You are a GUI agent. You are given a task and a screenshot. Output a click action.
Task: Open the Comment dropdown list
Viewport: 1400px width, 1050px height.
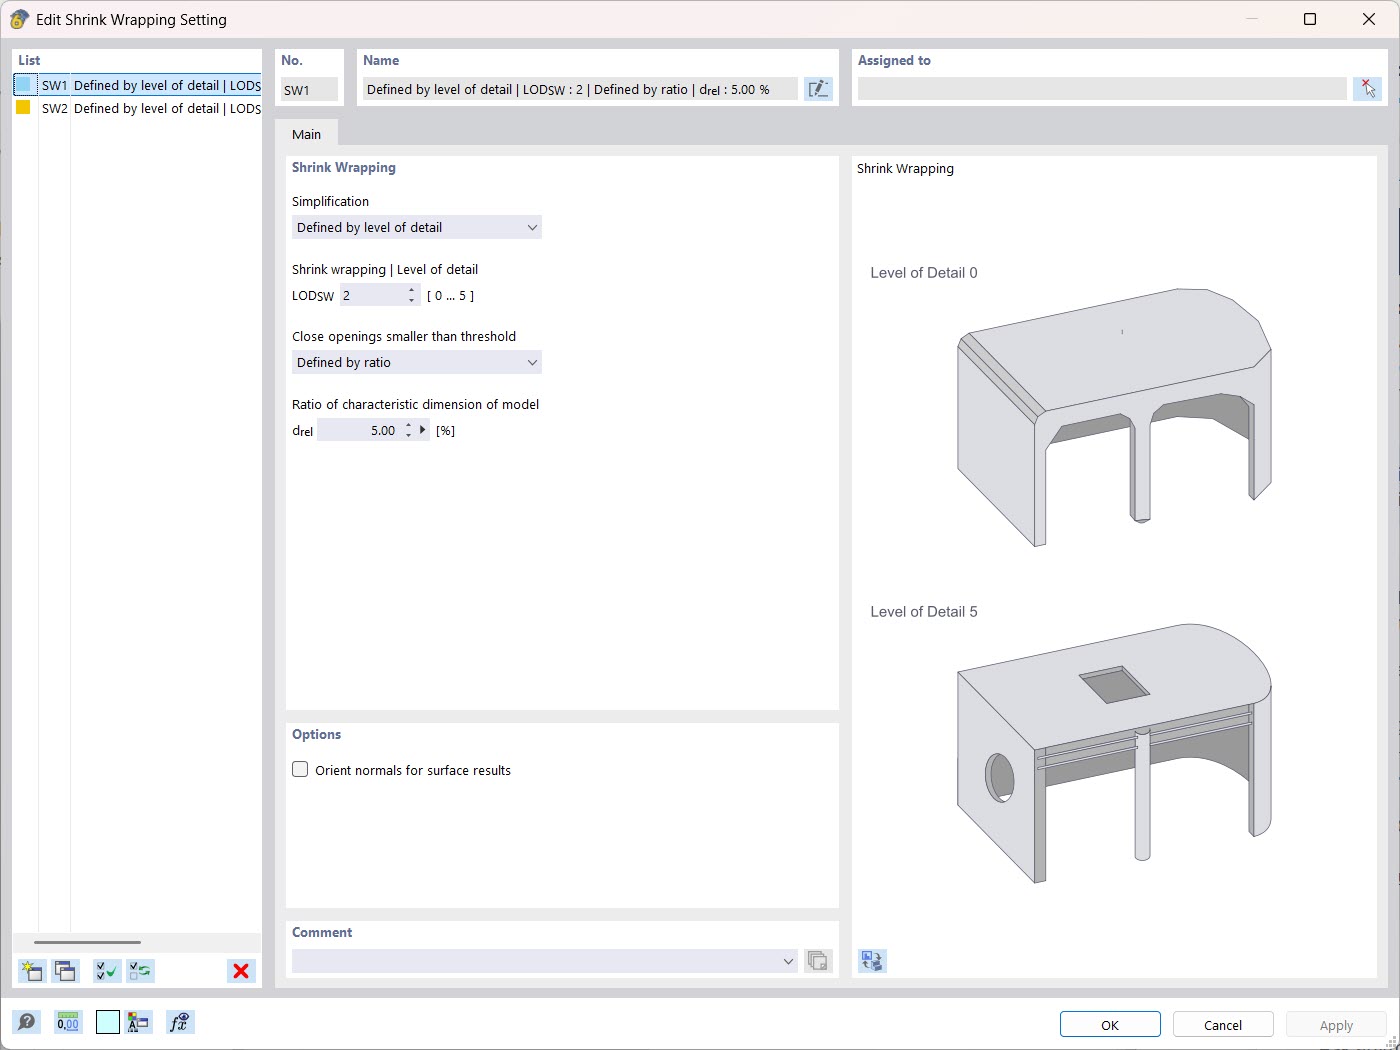tap(789, 961)
